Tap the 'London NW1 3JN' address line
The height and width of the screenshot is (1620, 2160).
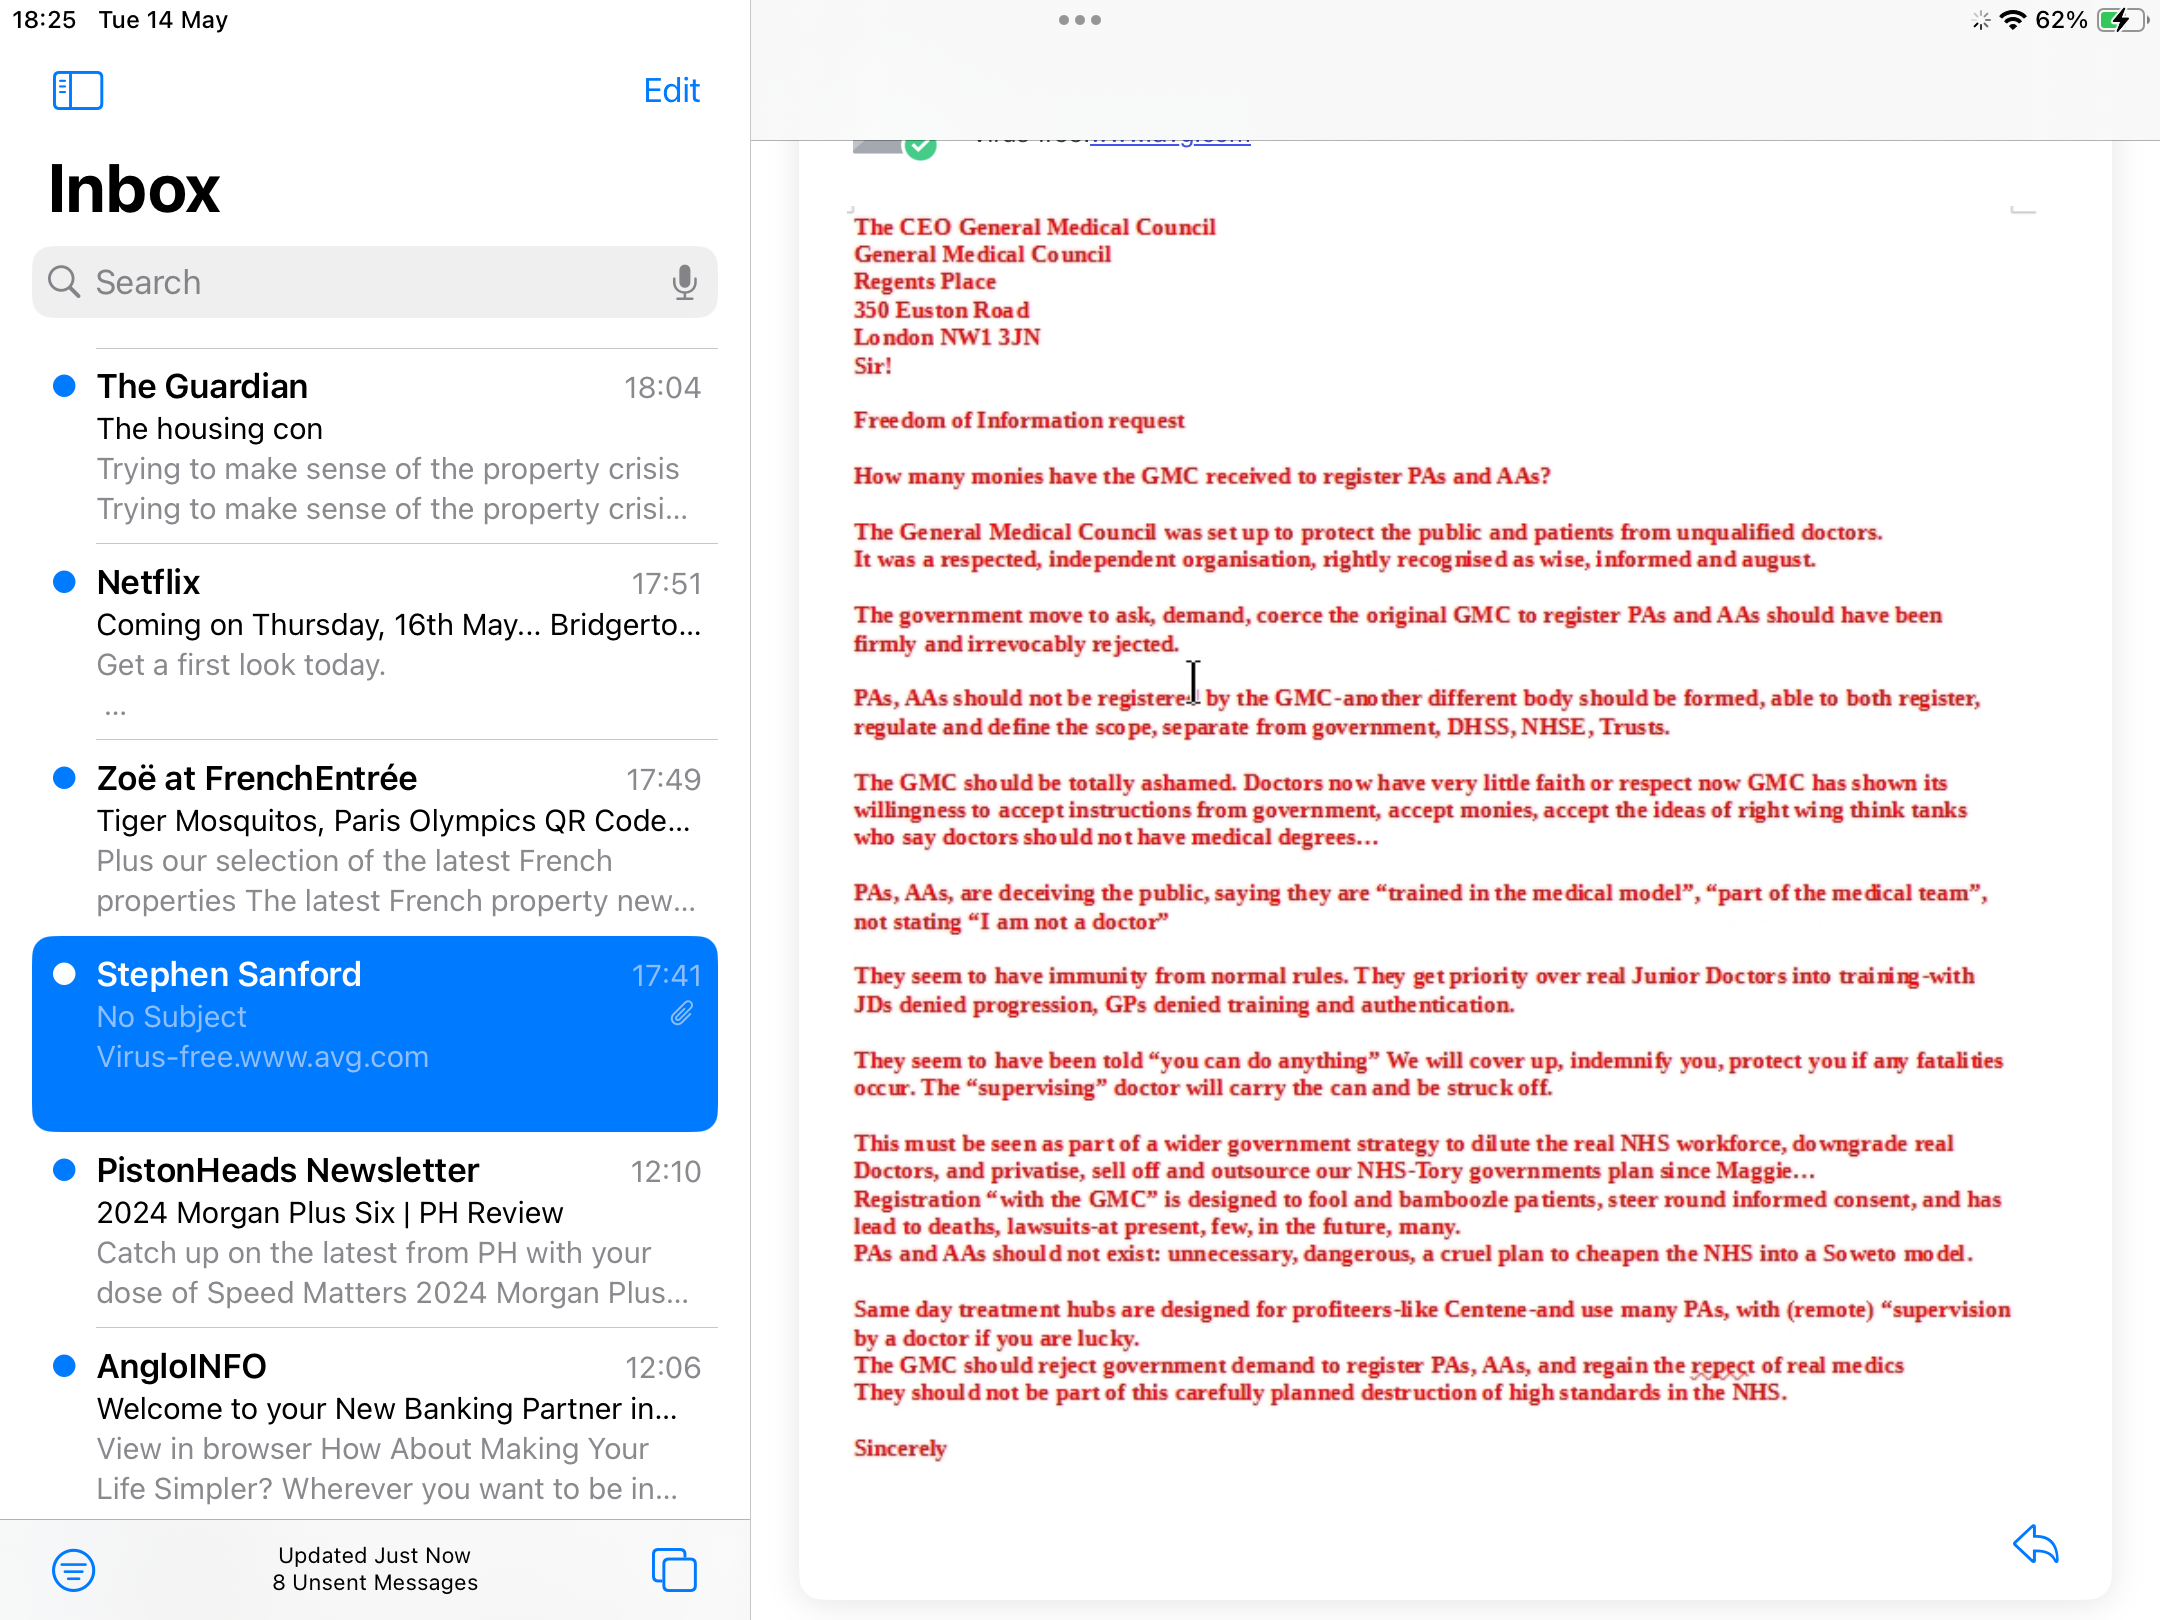947,338
